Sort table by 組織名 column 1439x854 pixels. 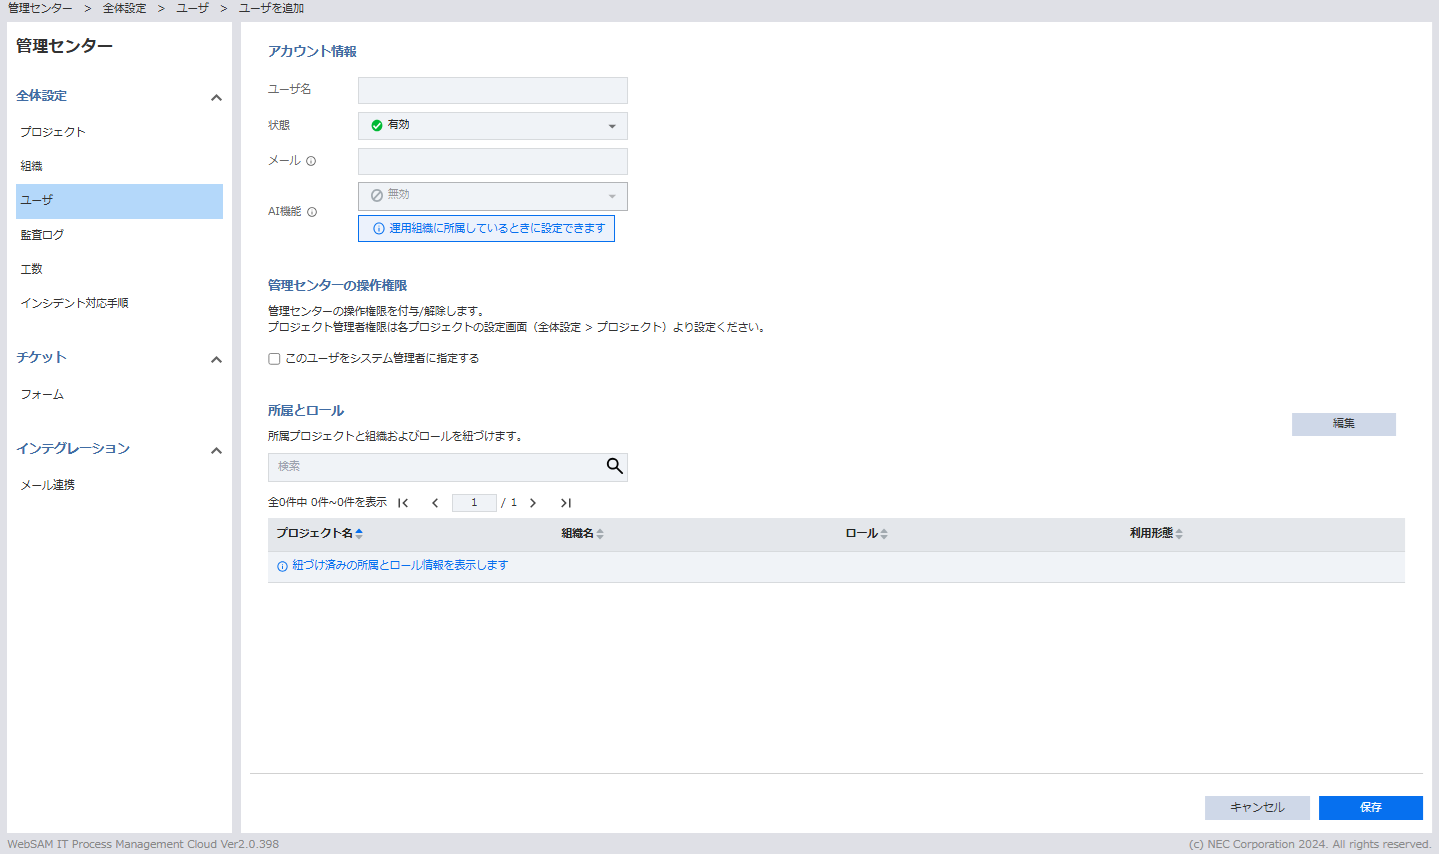[600, 534]
